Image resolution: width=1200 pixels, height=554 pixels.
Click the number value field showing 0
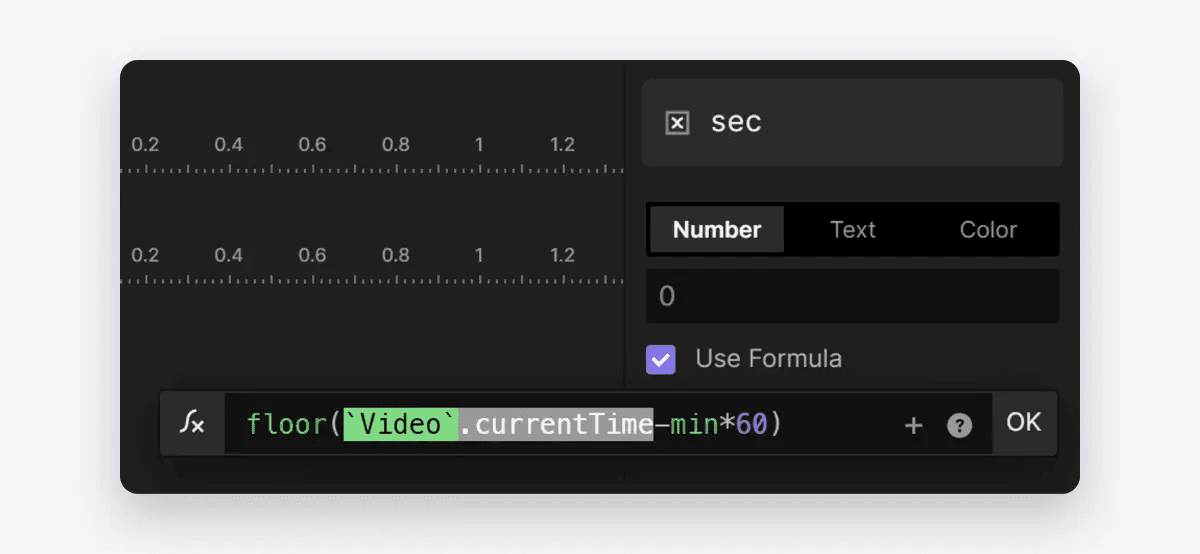click(x=853, y=296)
